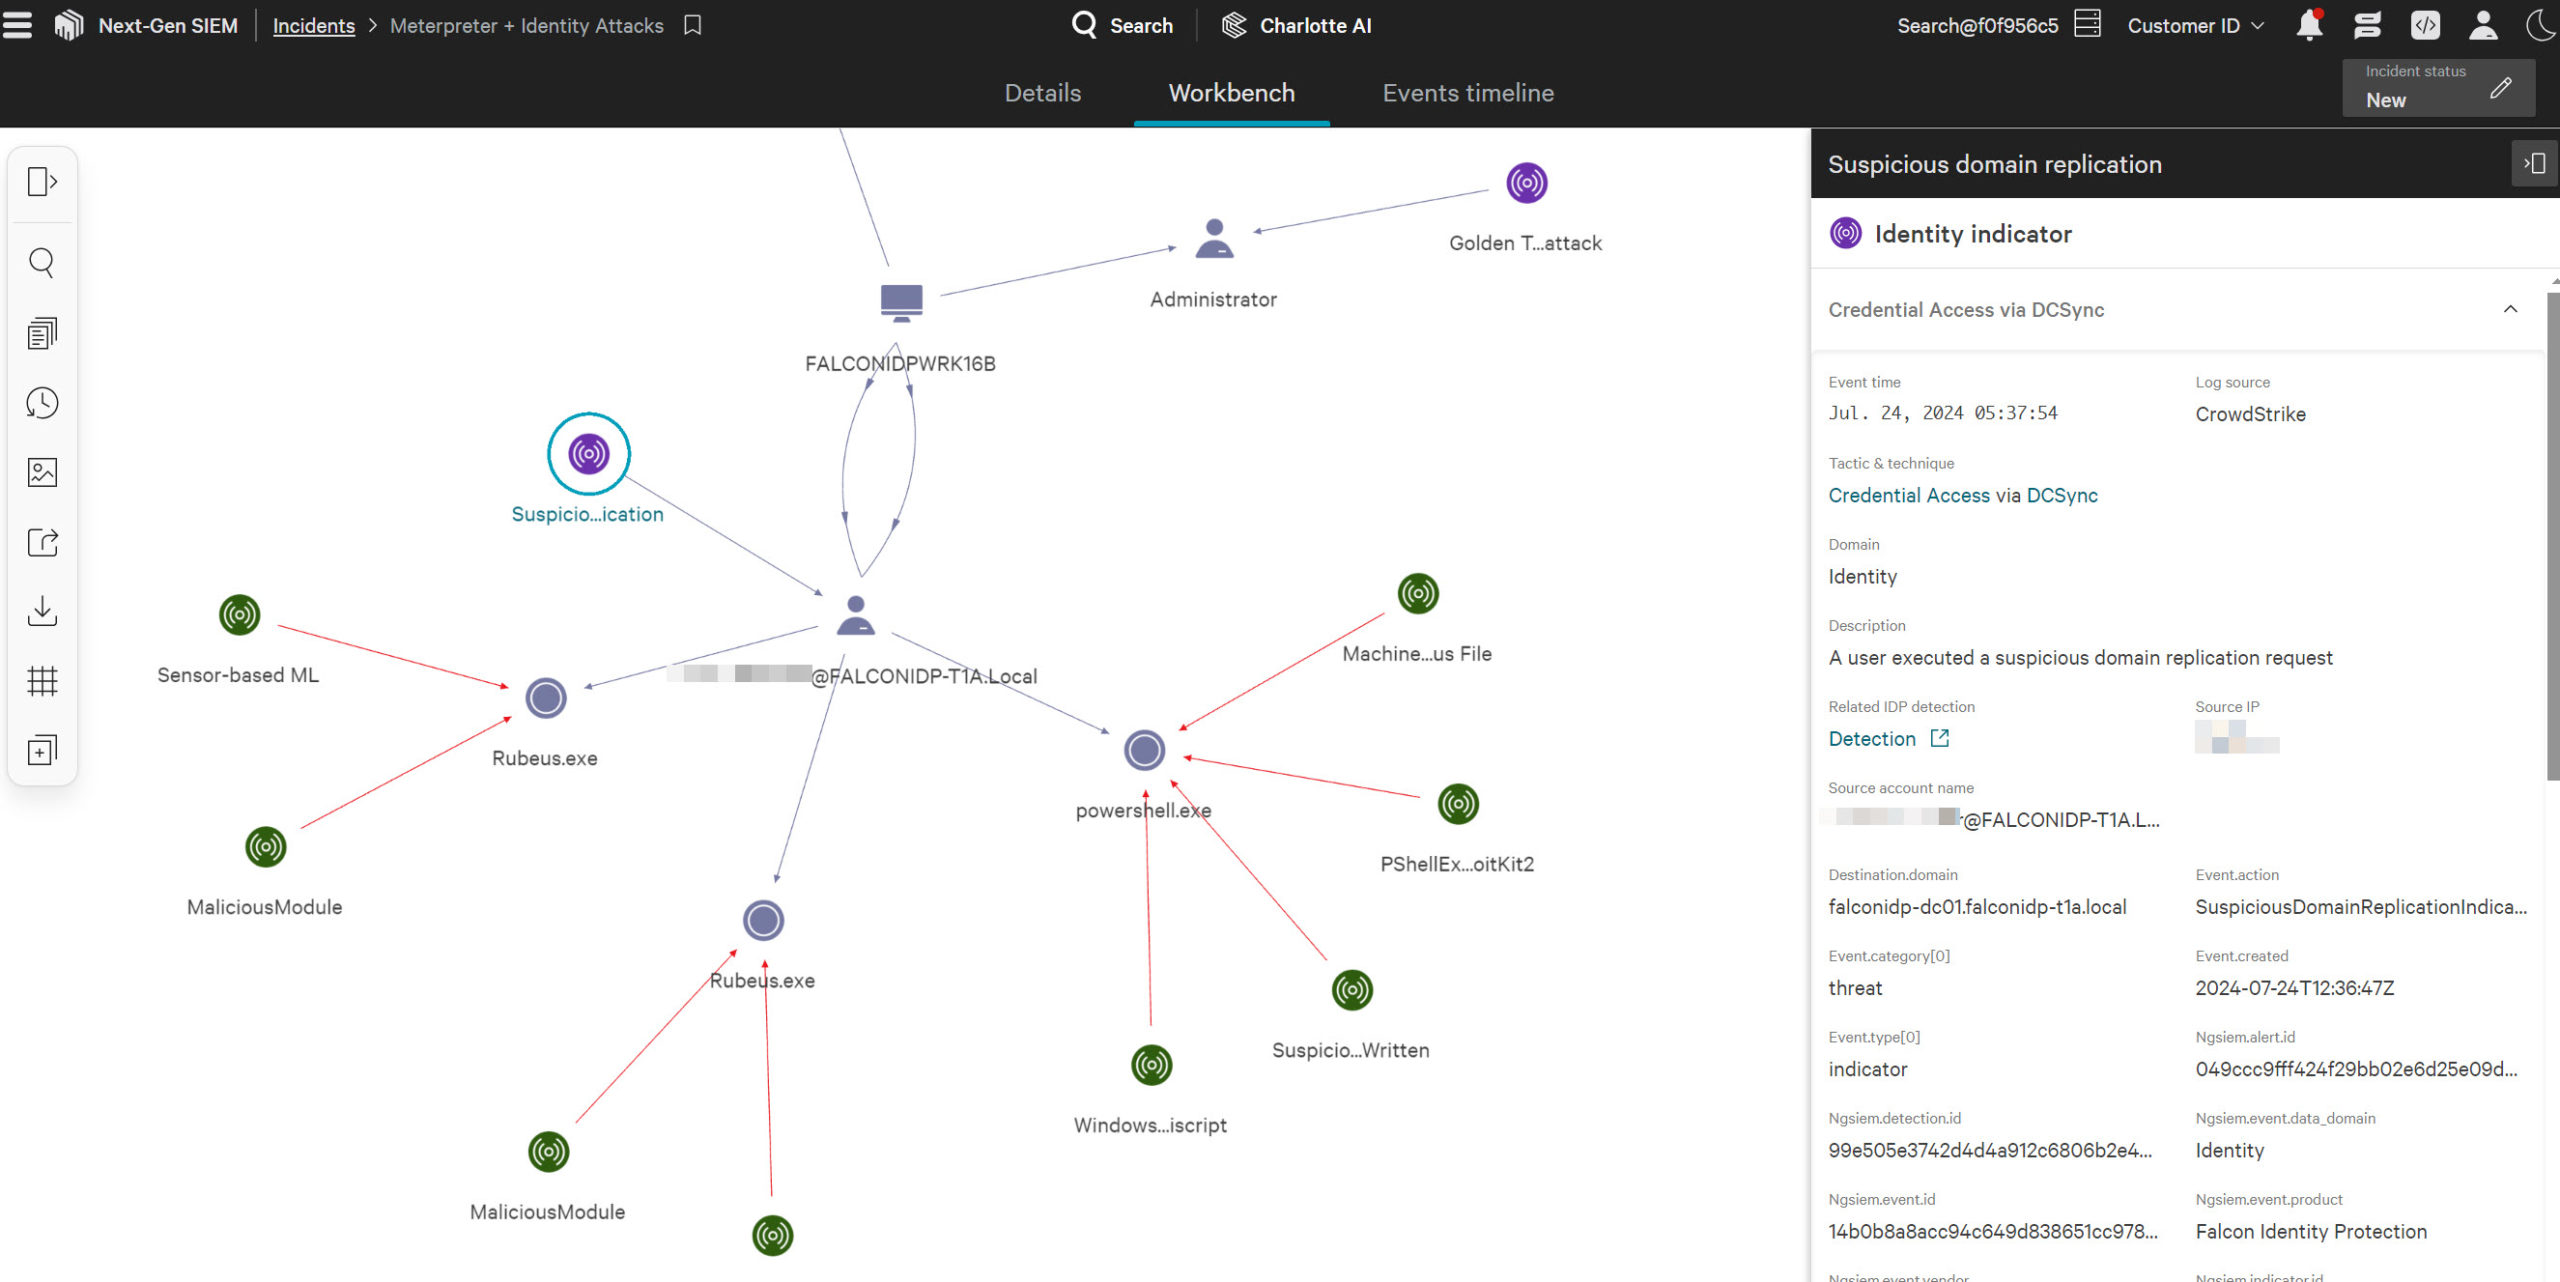Click the Search@f0f956c5 label
The image size is (2560, 1282).
[x=1977, y=26]
